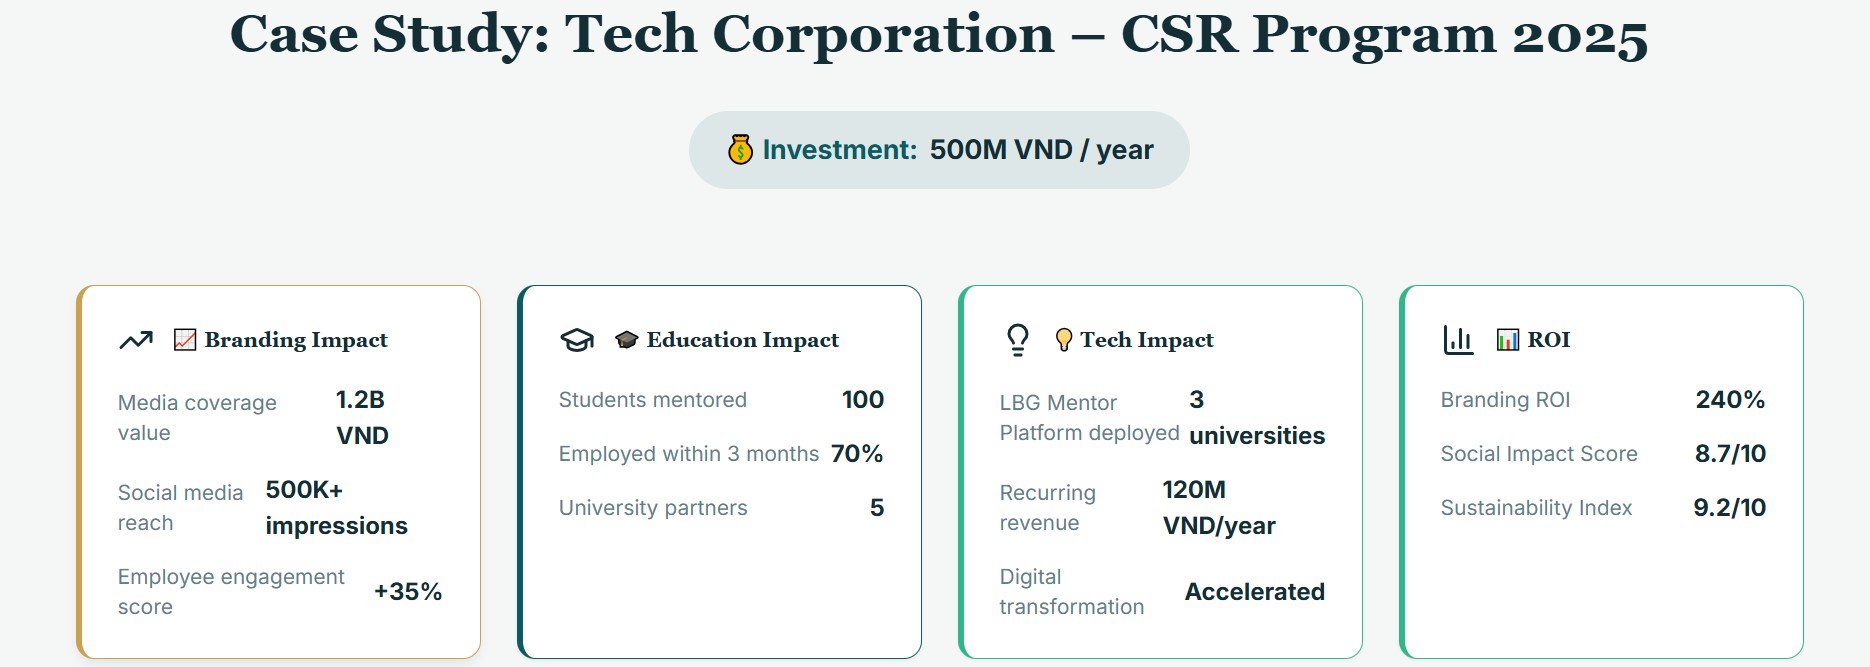Click the red chart emoji beside Branding Impact
Viewport: 1870px width, 667px height.
[185, 340]
